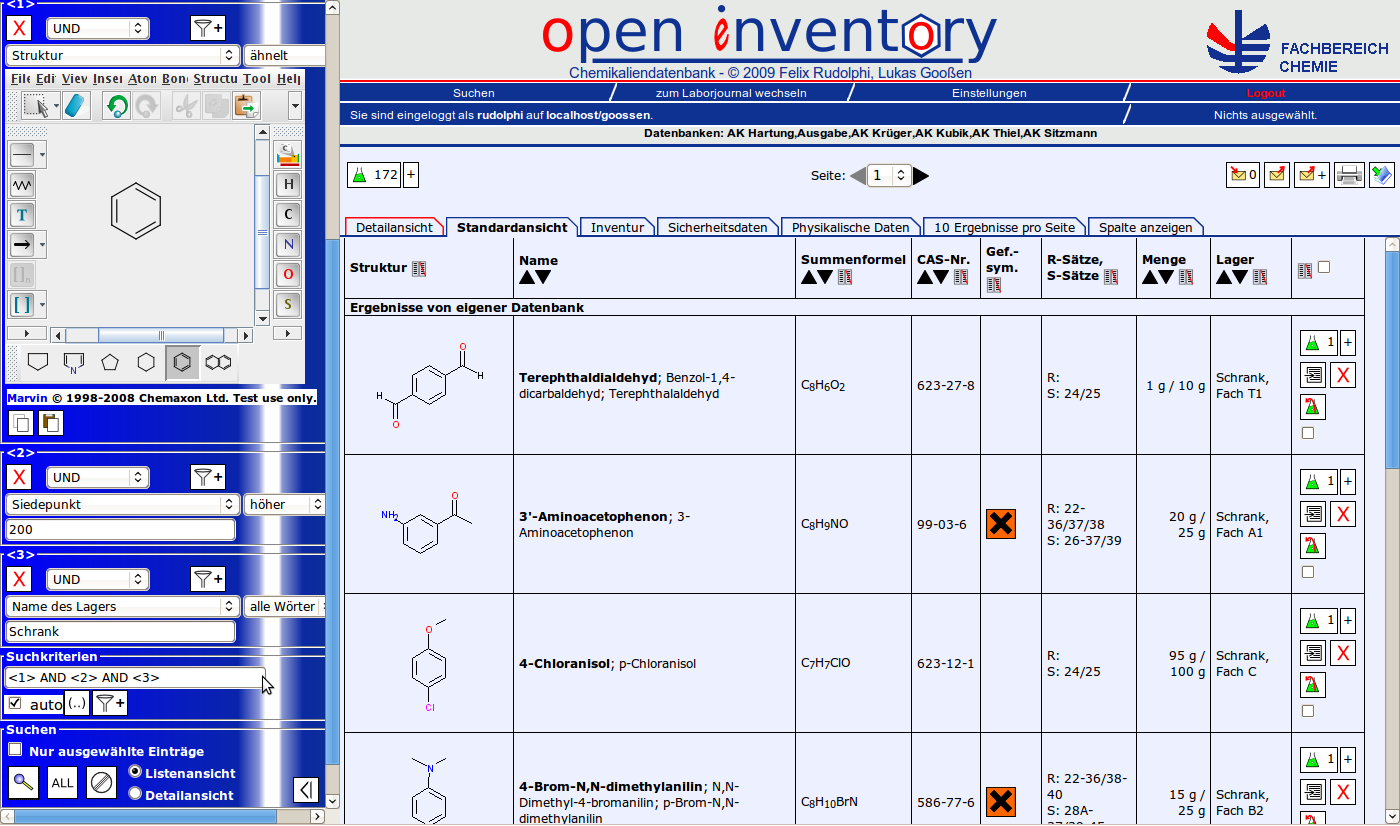Open the Struktur field dropdown
Screen dimensions: 1400x826
tap(122, 55)
